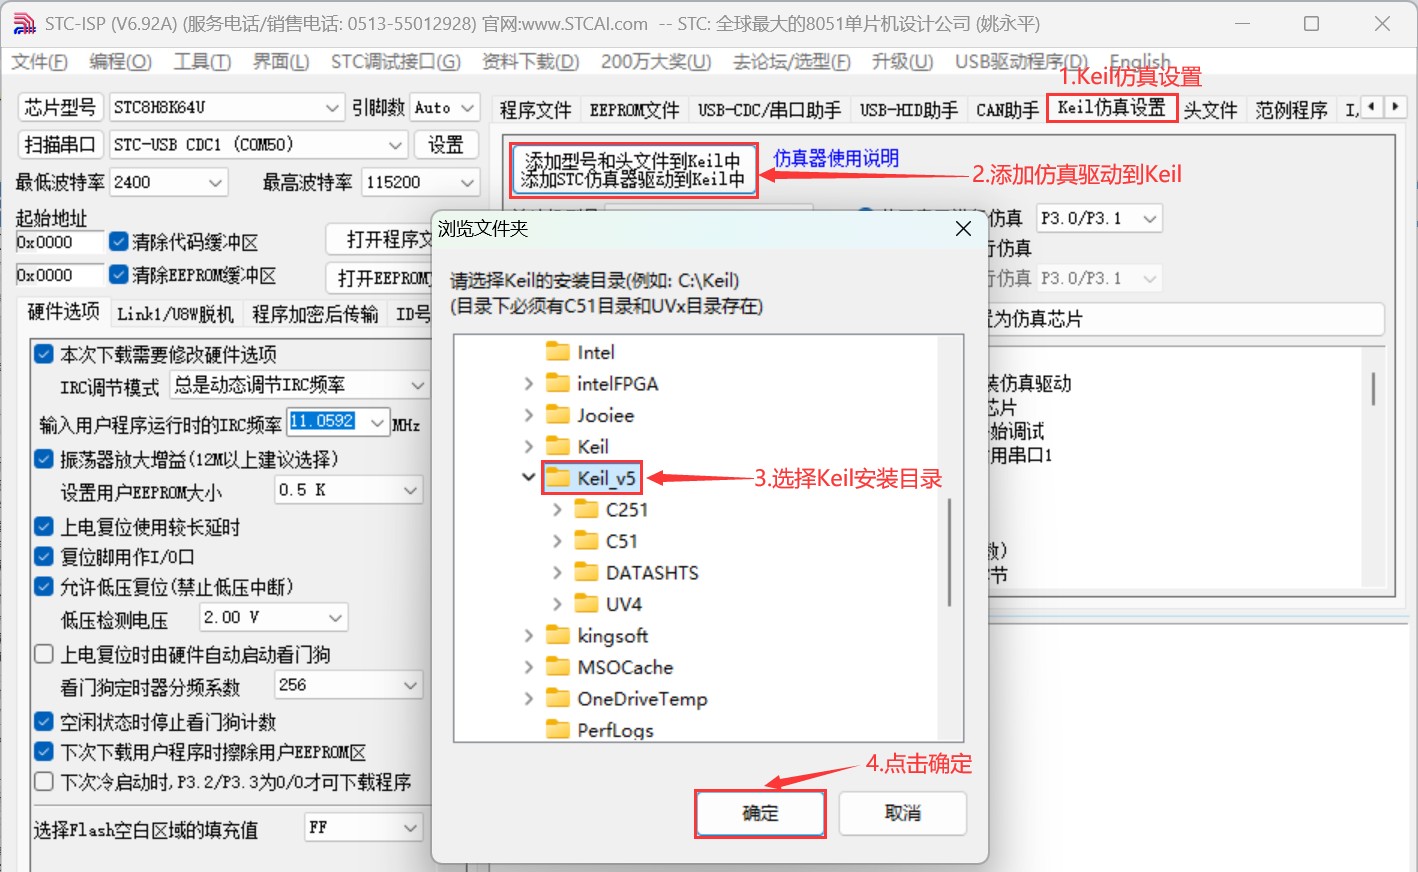
Task: Click 确定 in the folder dialog
Action: (760, 813)
